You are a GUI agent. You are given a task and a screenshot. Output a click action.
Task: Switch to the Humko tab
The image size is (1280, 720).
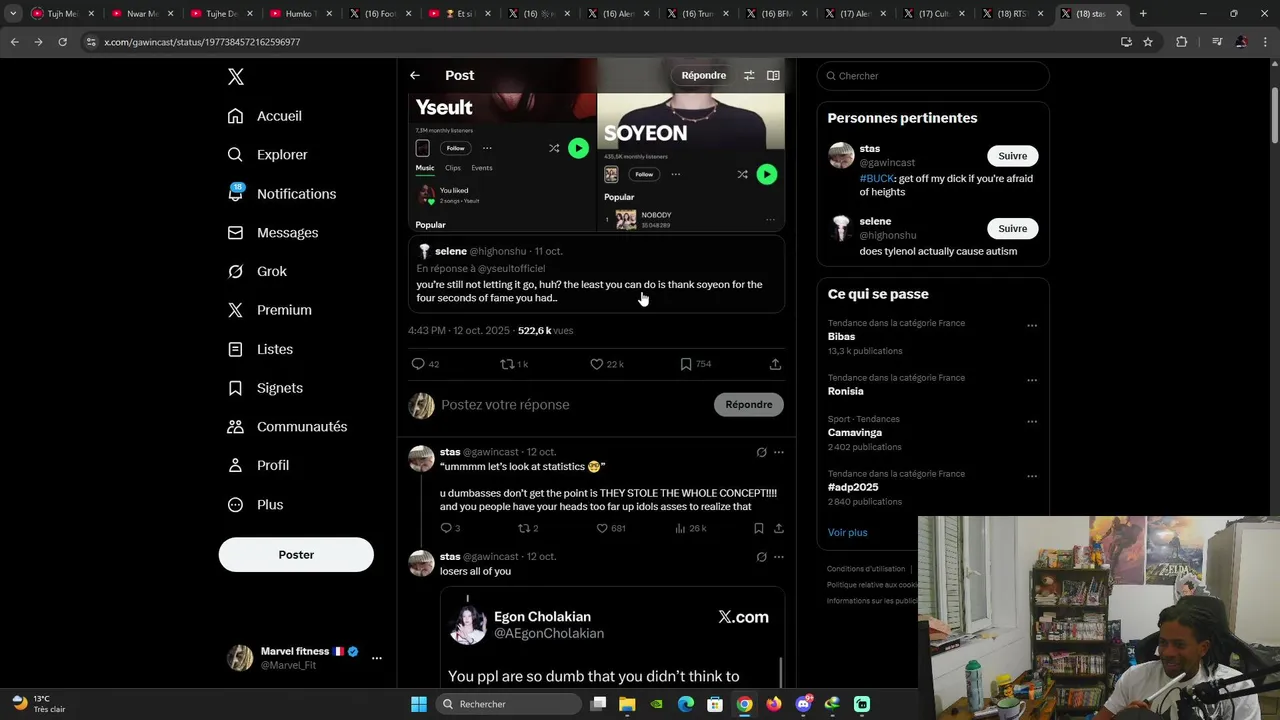(x=300, y=14)
